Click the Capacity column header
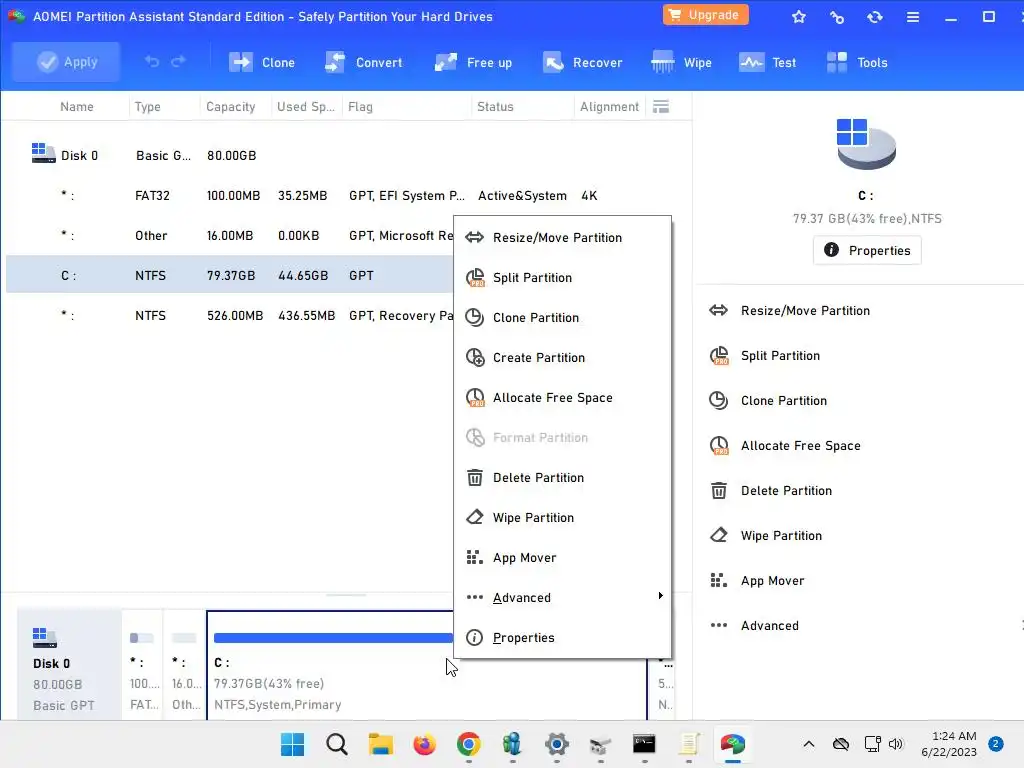Screen dimensions: 1024x768 (231, 106)
